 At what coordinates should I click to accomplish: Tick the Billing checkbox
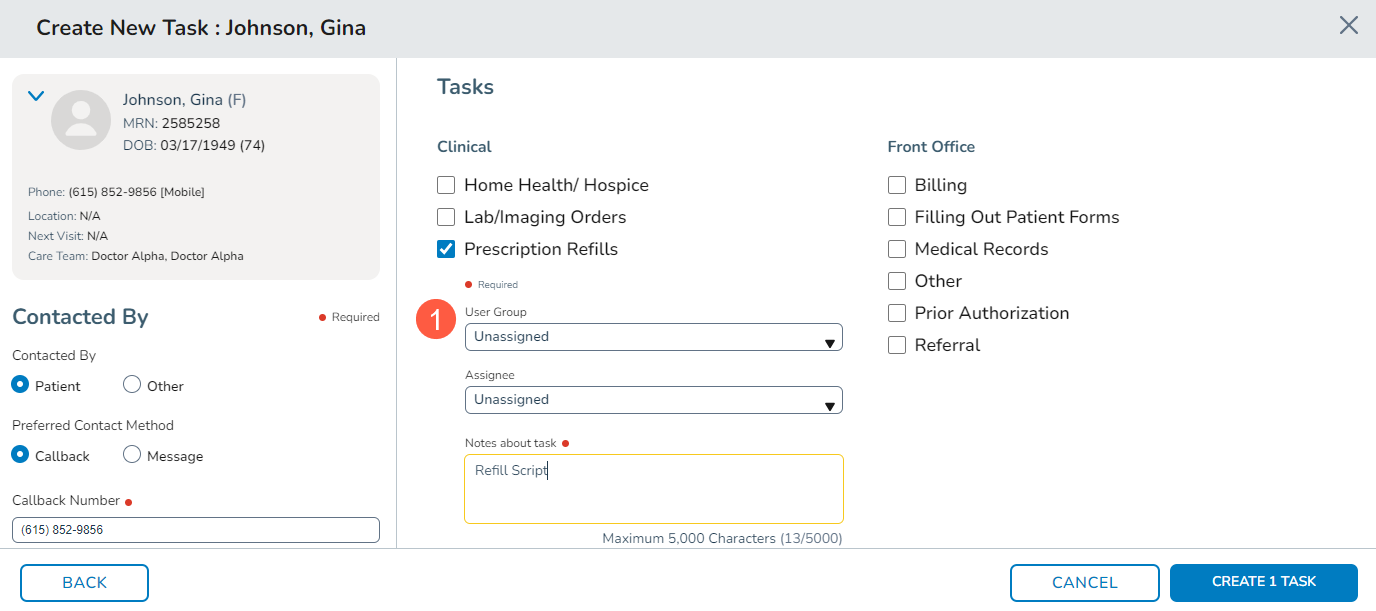[x=897, y=185]
